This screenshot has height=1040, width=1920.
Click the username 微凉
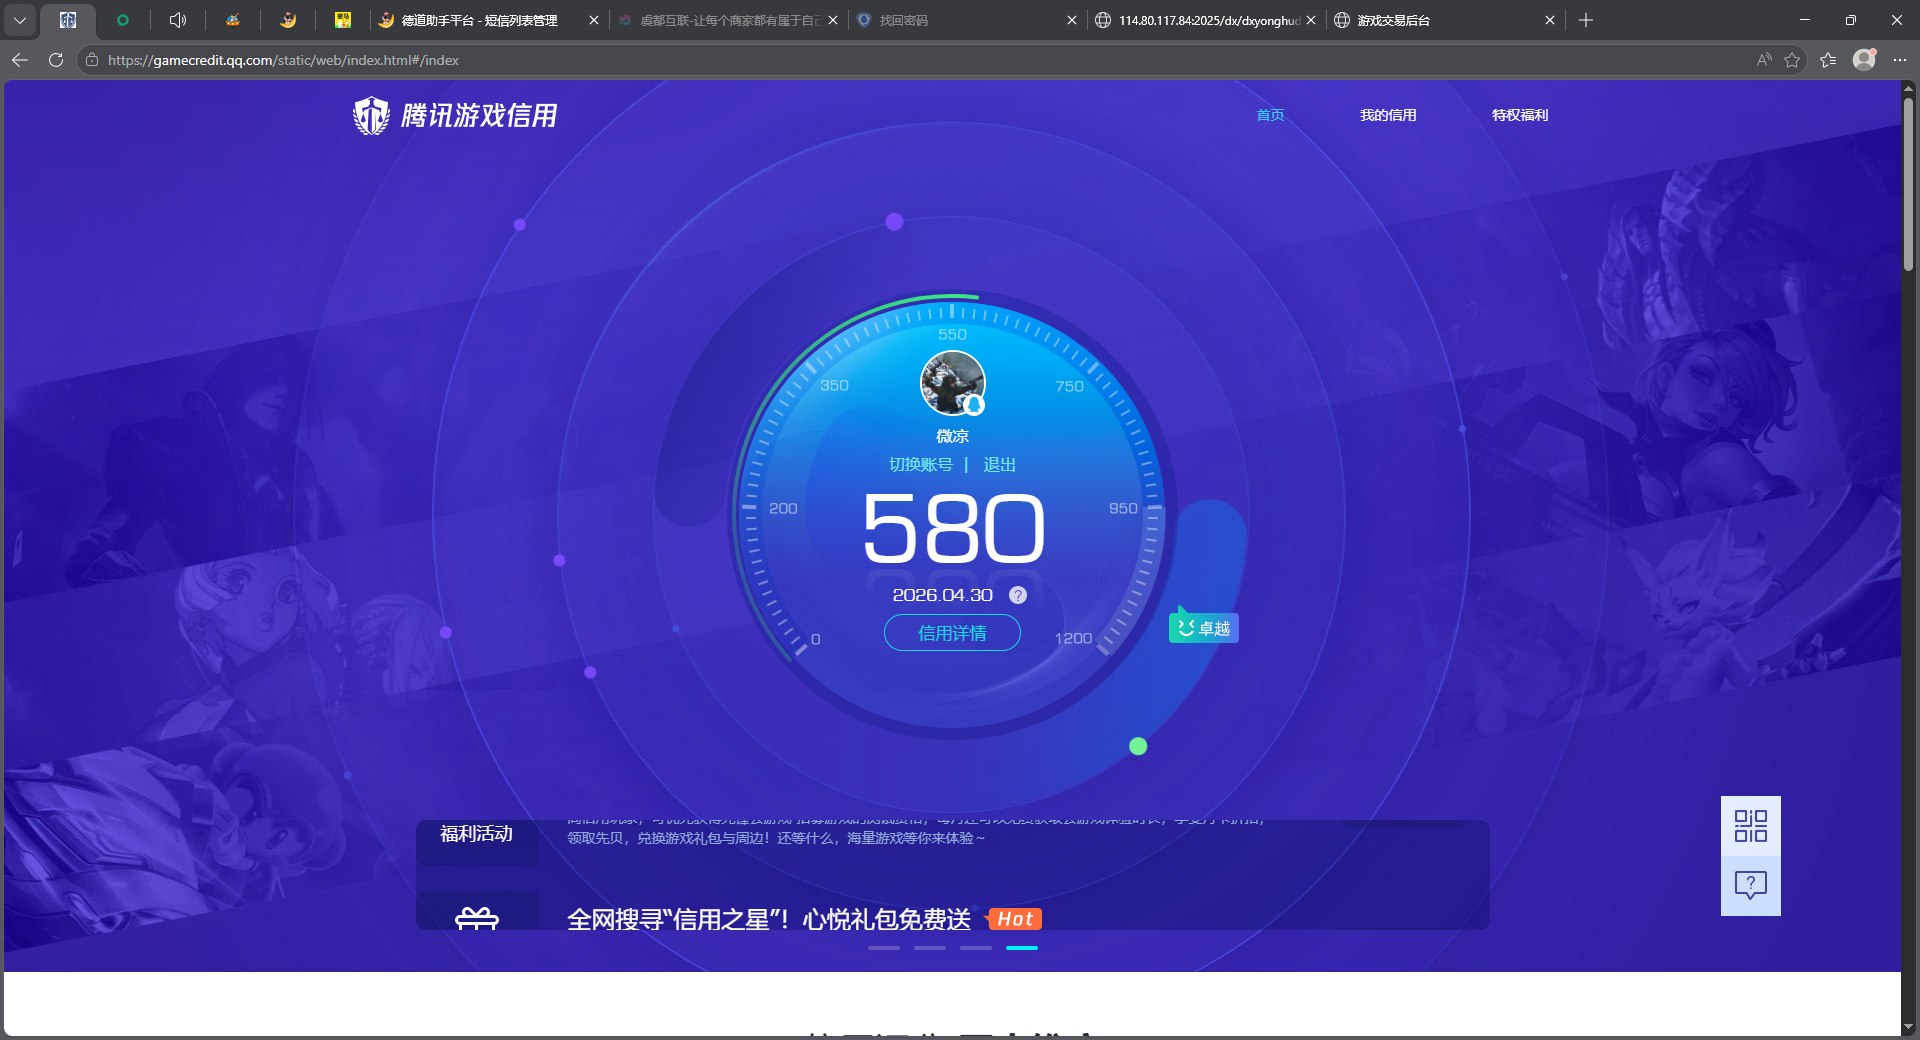pyautogui.click(x=952, y=436)
